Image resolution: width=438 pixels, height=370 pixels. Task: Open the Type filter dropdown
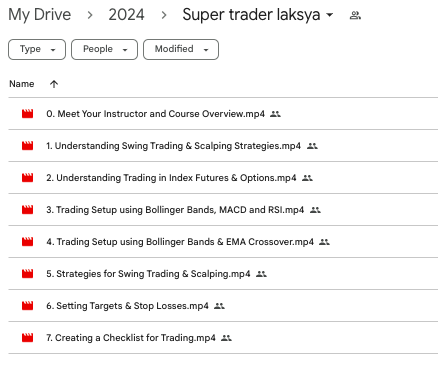click(x=37, y=49)
